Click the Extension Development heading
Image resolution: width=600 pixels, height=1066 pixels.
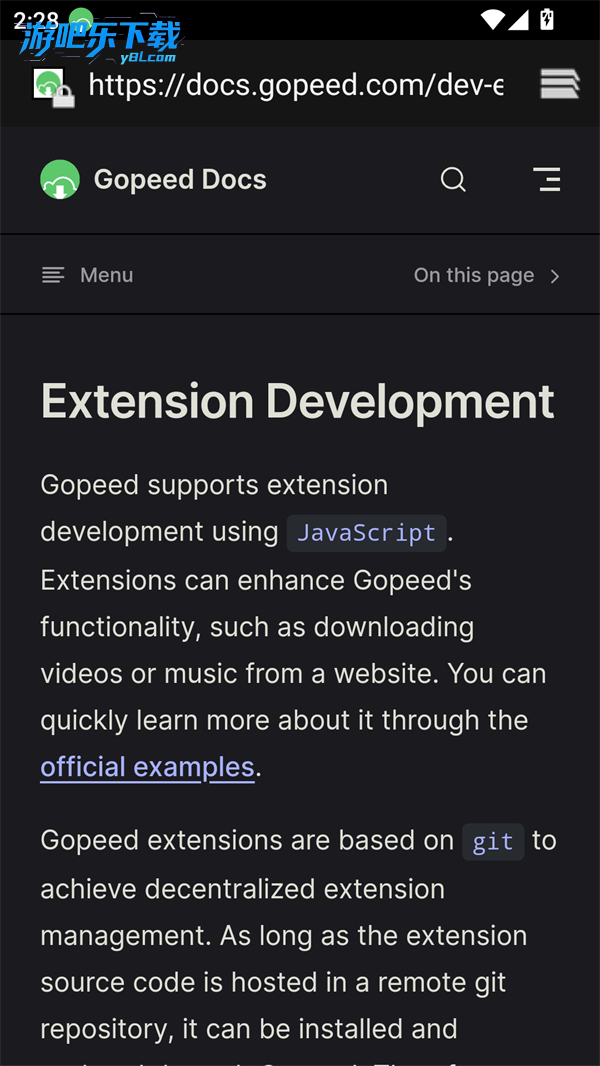pos(298,401)
